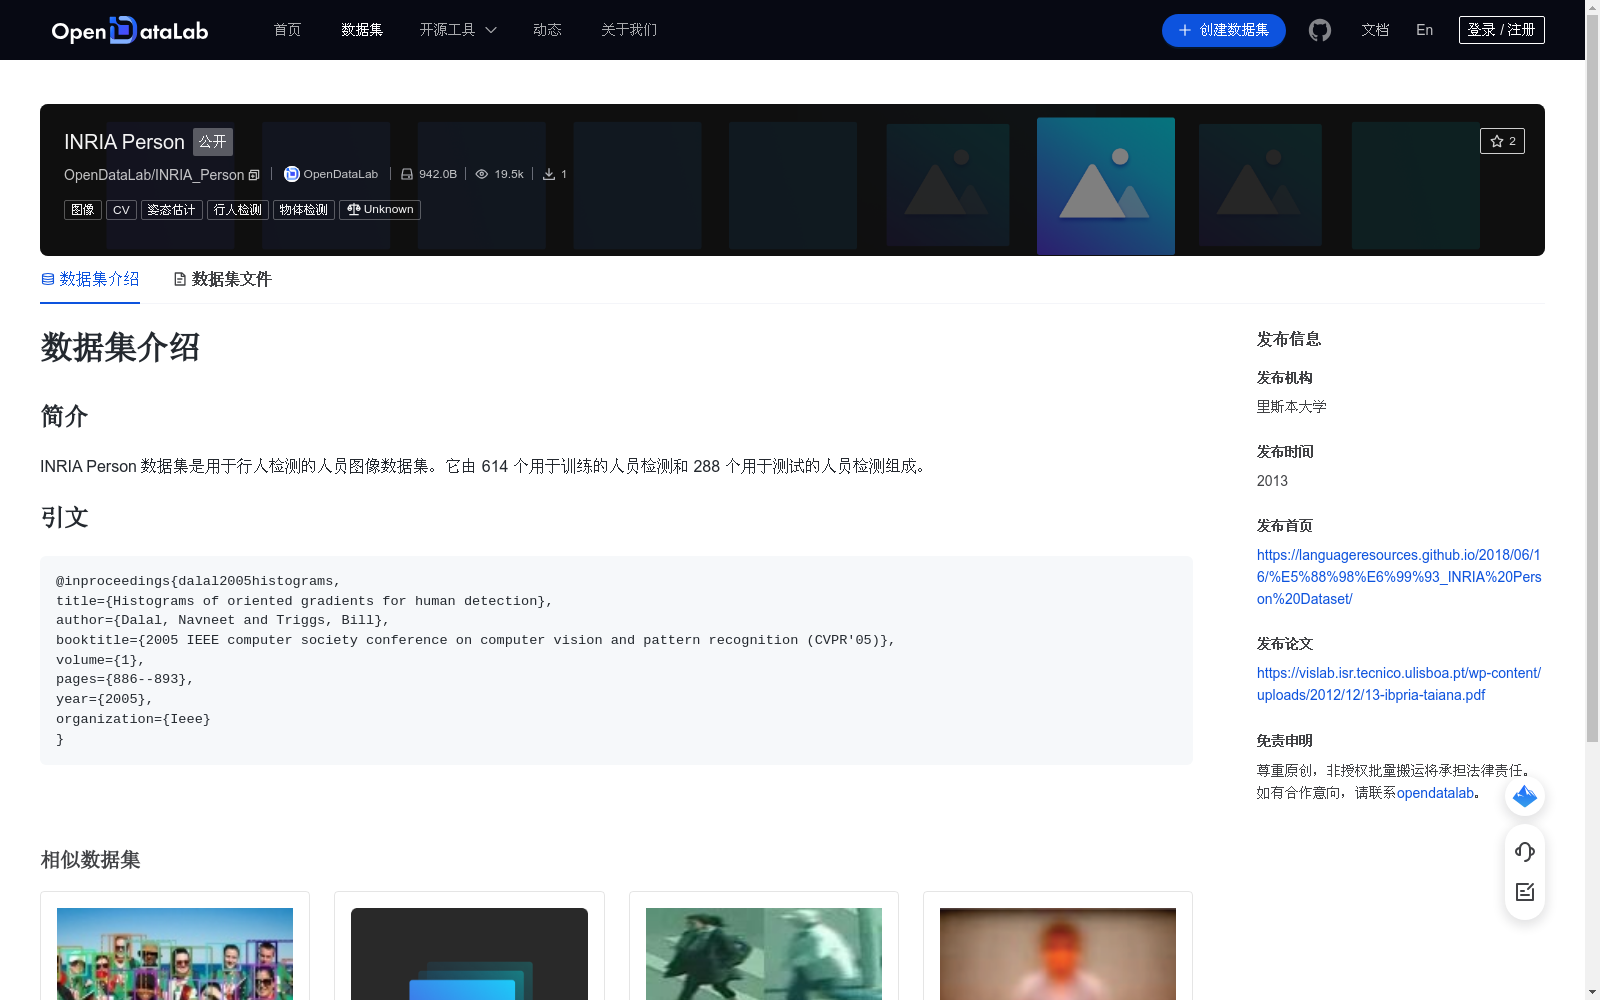
Task: Open the blue placeholder similar dataset thumbnail
Action: [469, 954]
